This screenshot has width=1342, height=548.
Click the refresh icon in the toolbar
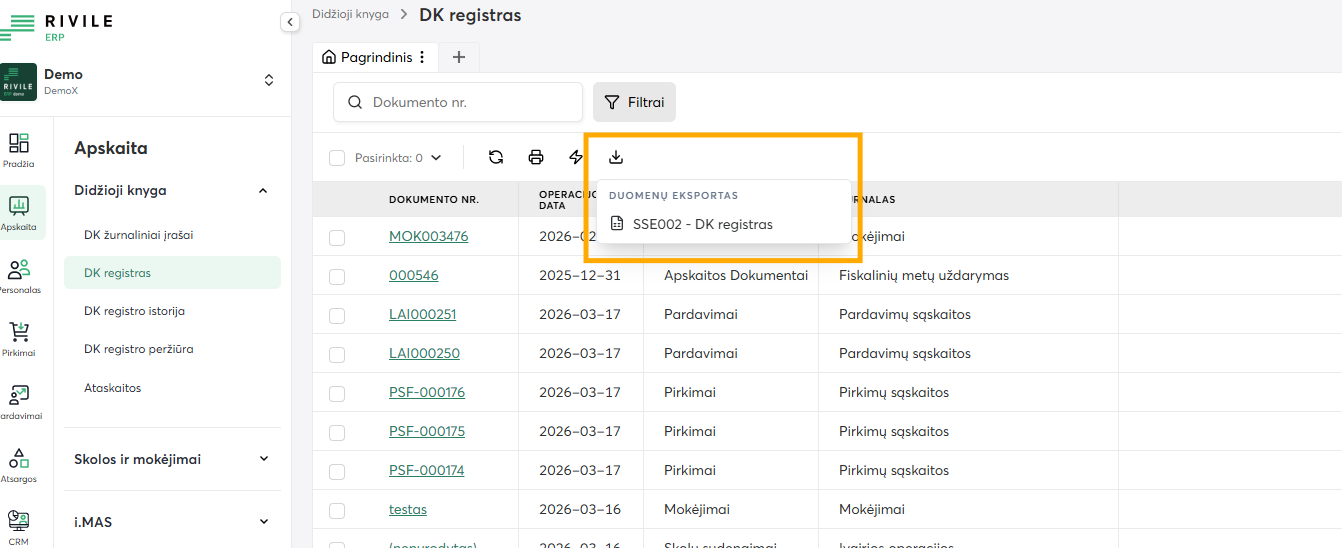495,157
